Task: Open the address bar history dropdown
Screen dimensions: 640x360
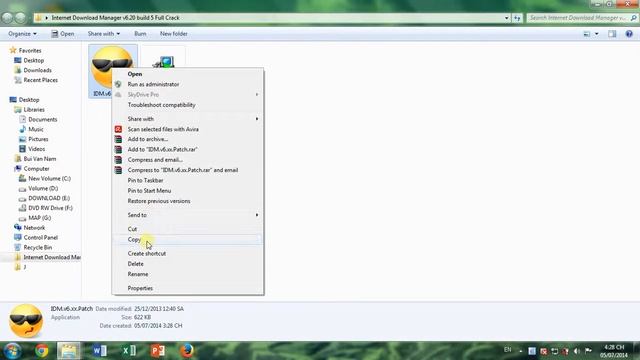Action: pyautogui.click(x=507, y=18)
